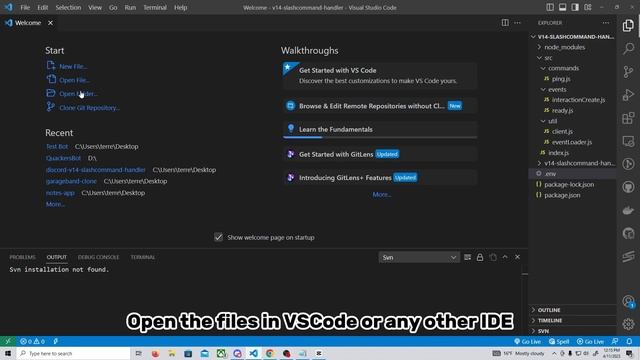The height and width of the screenshot is (360, 640).
Task: Click the Clone Git Repository link
Action: (89, 108)
